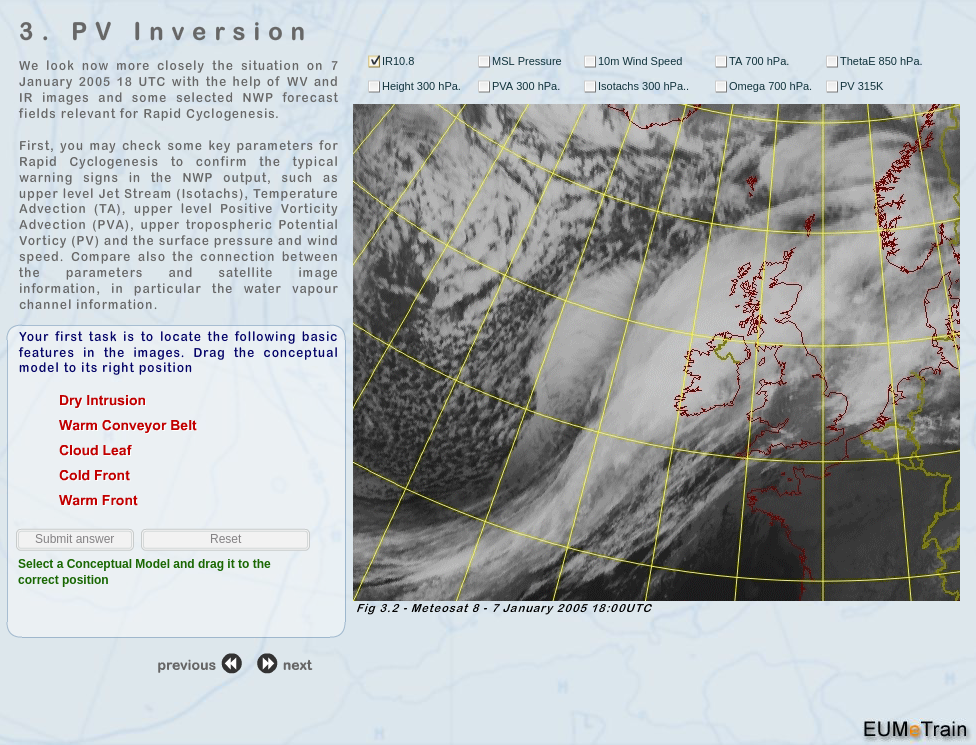Select the Cold Front label
Viewport: 976px width, 745px height.
[x=94, y=476]
